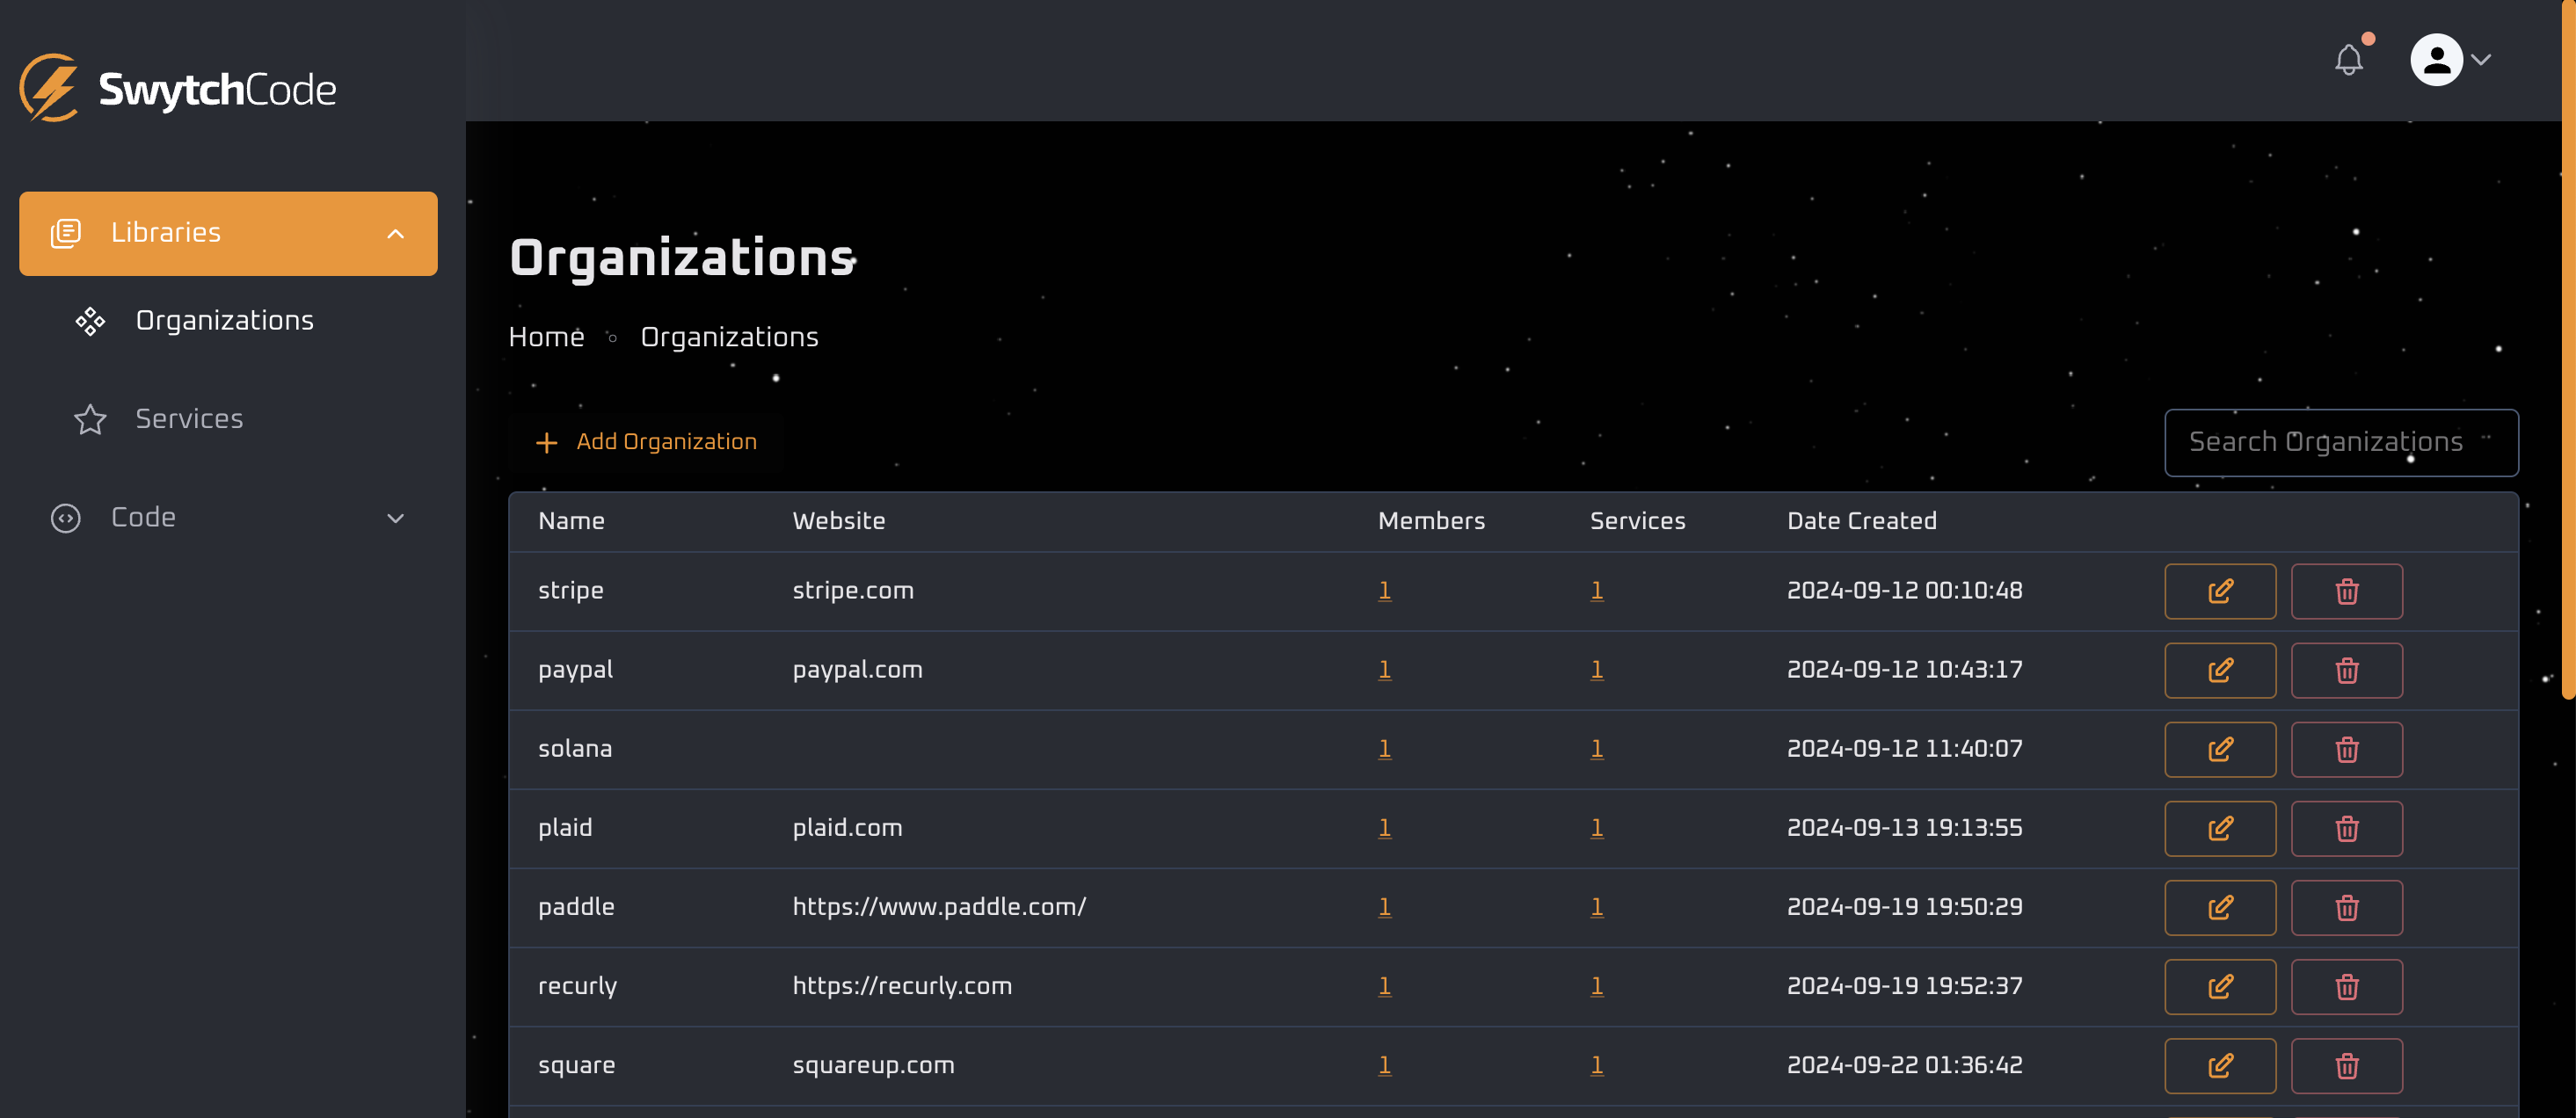Open Services in the sidebar

point(189,418)
